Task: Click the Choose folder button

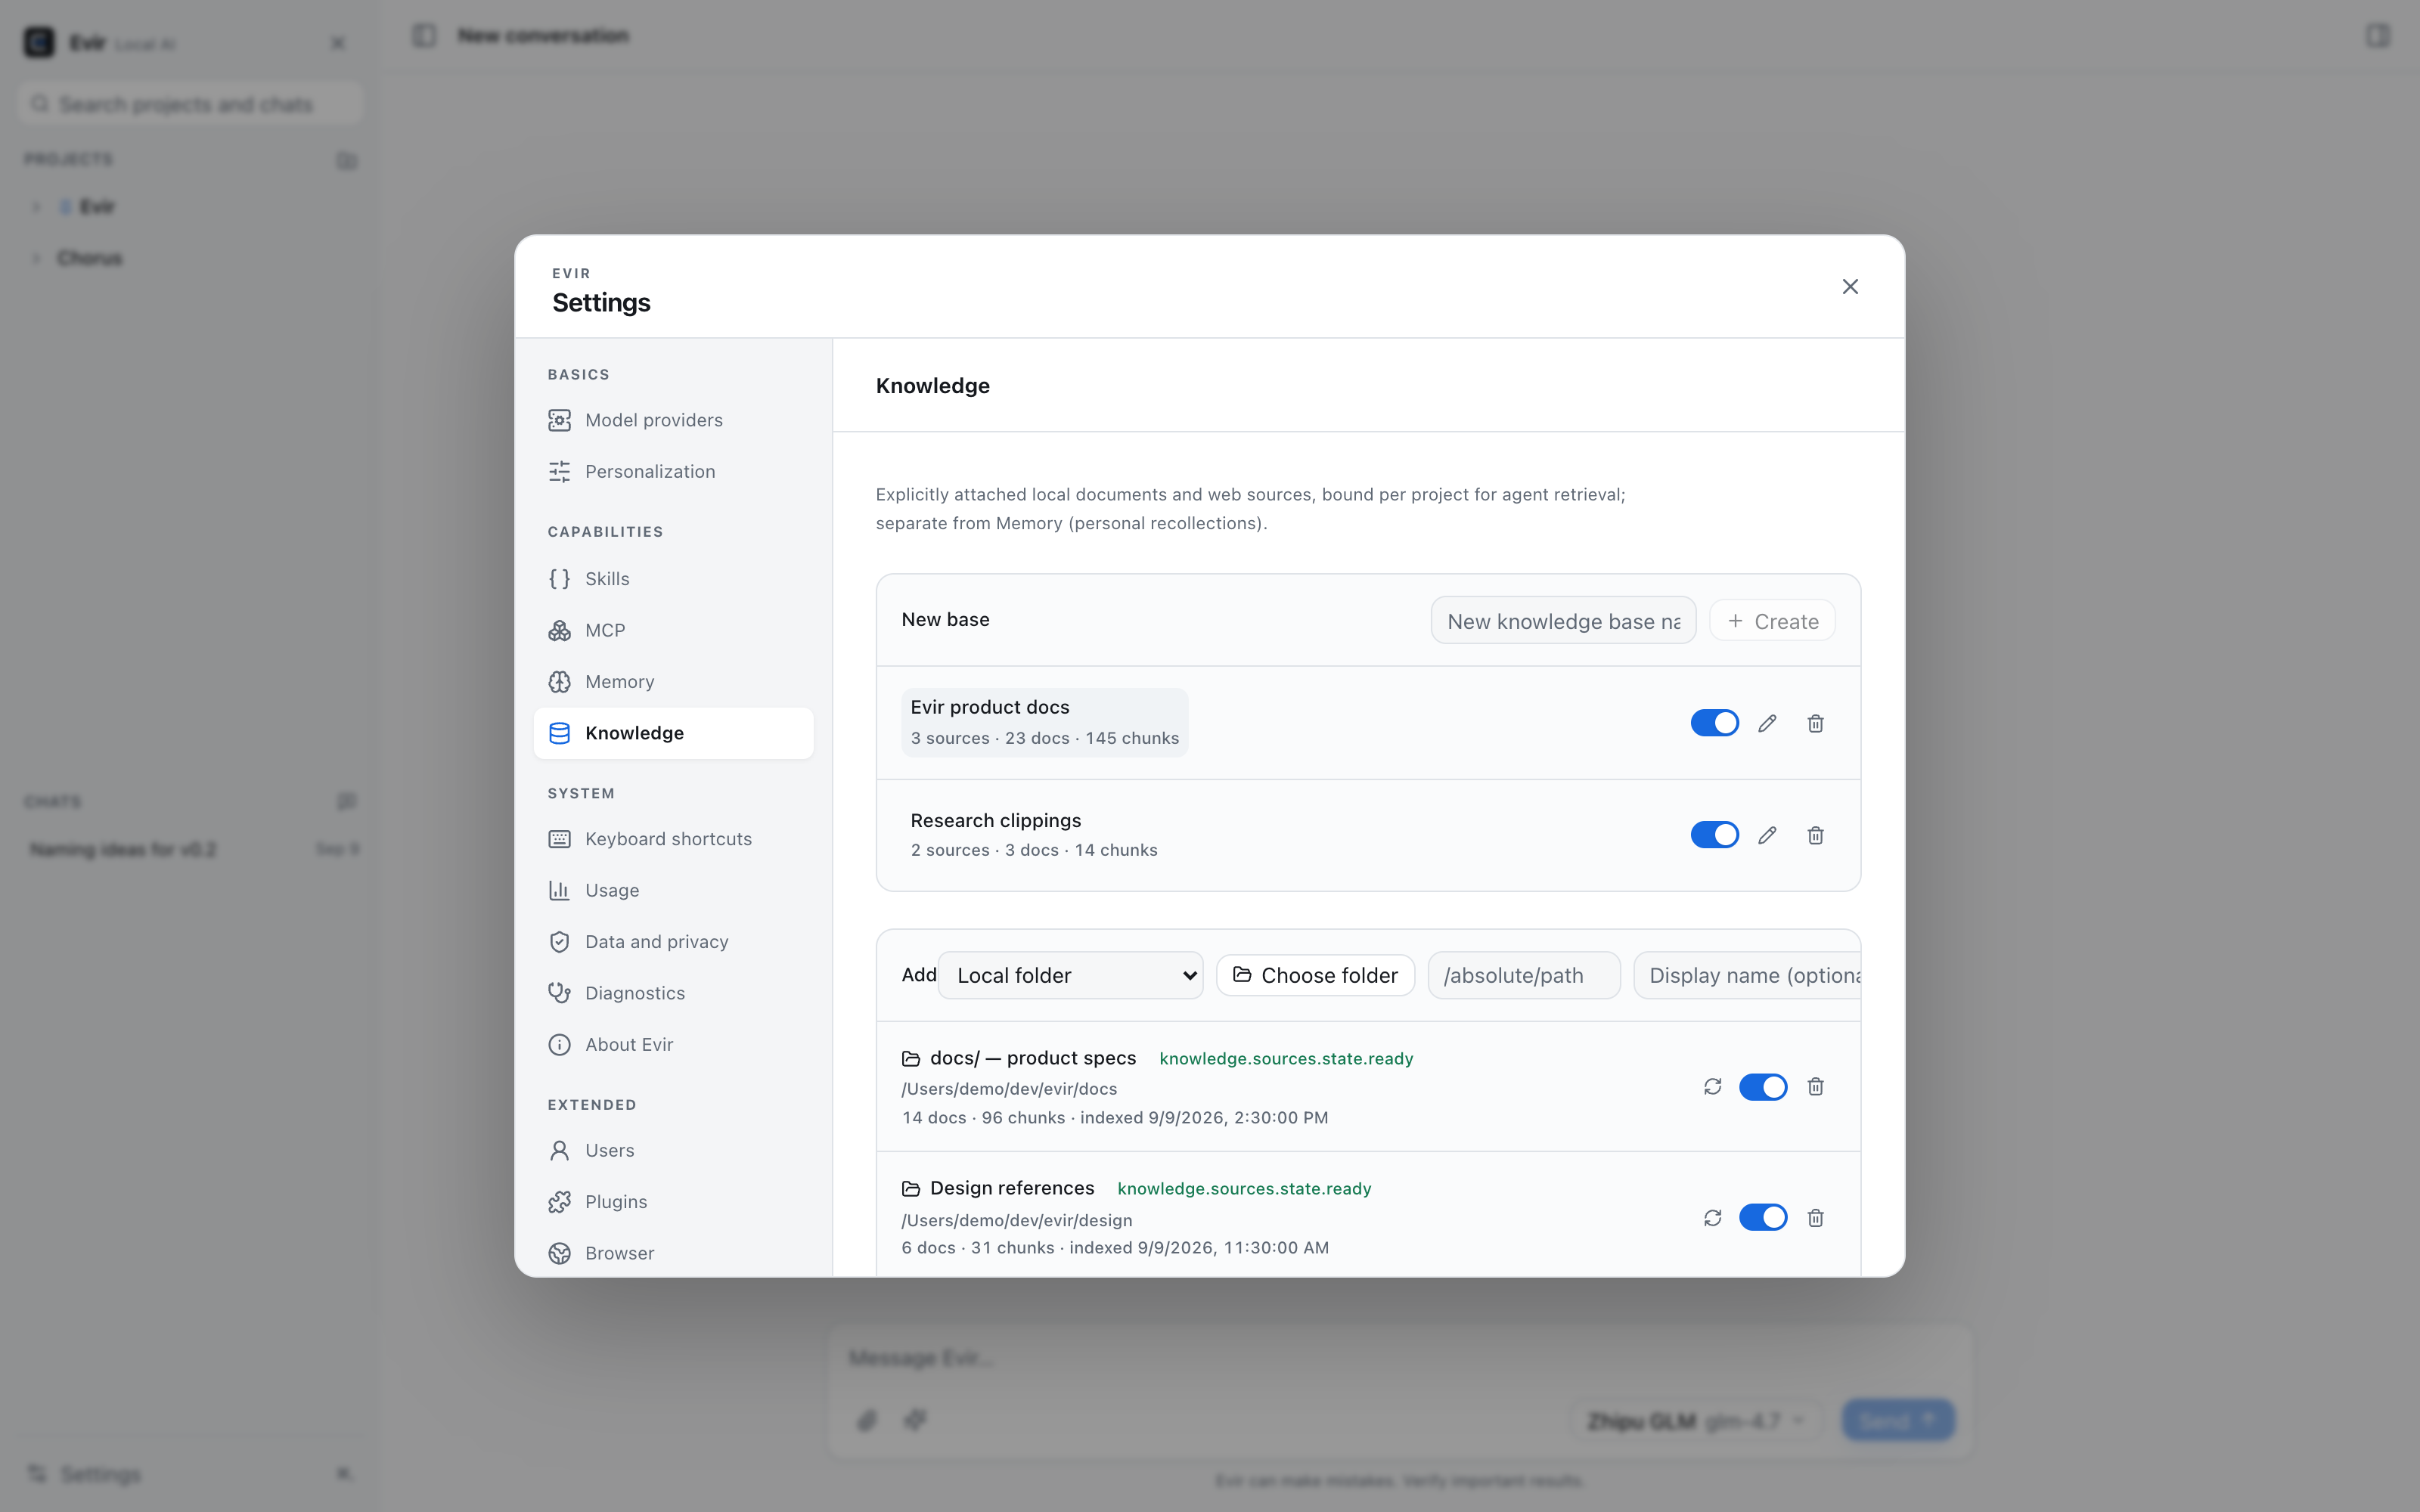Action: (x=1315, y=975)
